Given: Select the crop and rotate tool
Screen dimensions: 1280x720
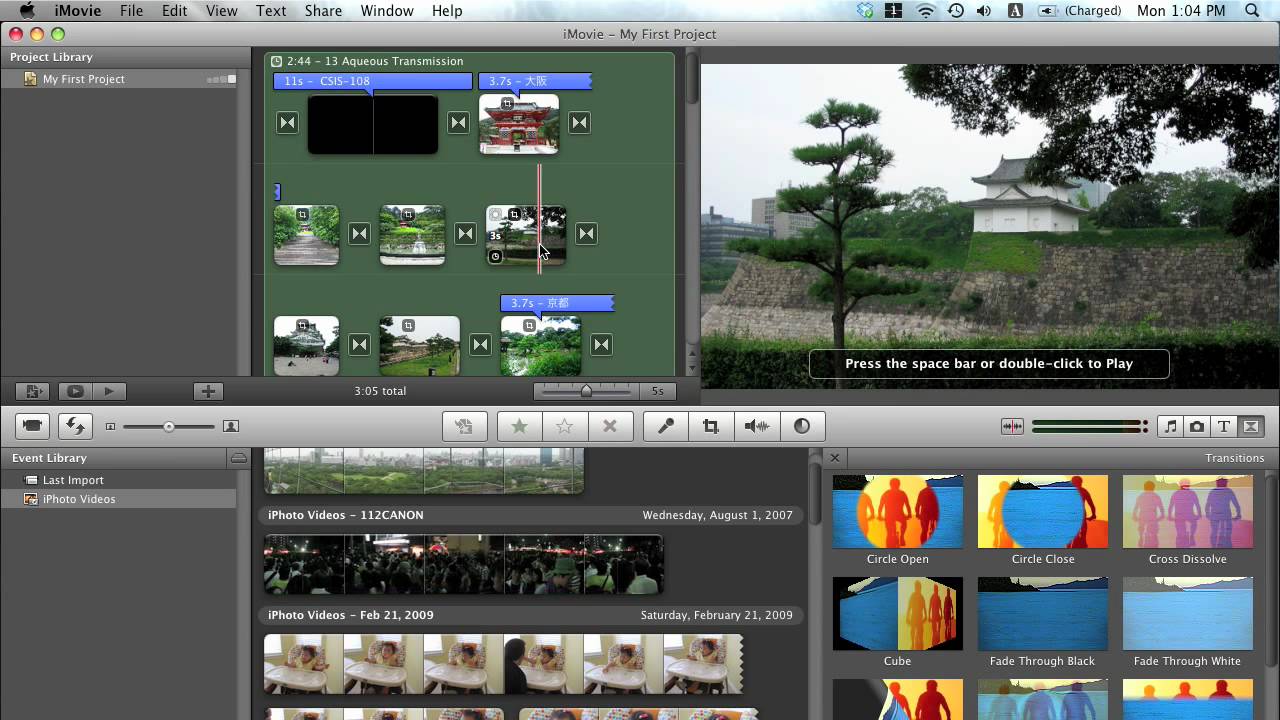Looking at the screenshot, I should pos(711,426).
